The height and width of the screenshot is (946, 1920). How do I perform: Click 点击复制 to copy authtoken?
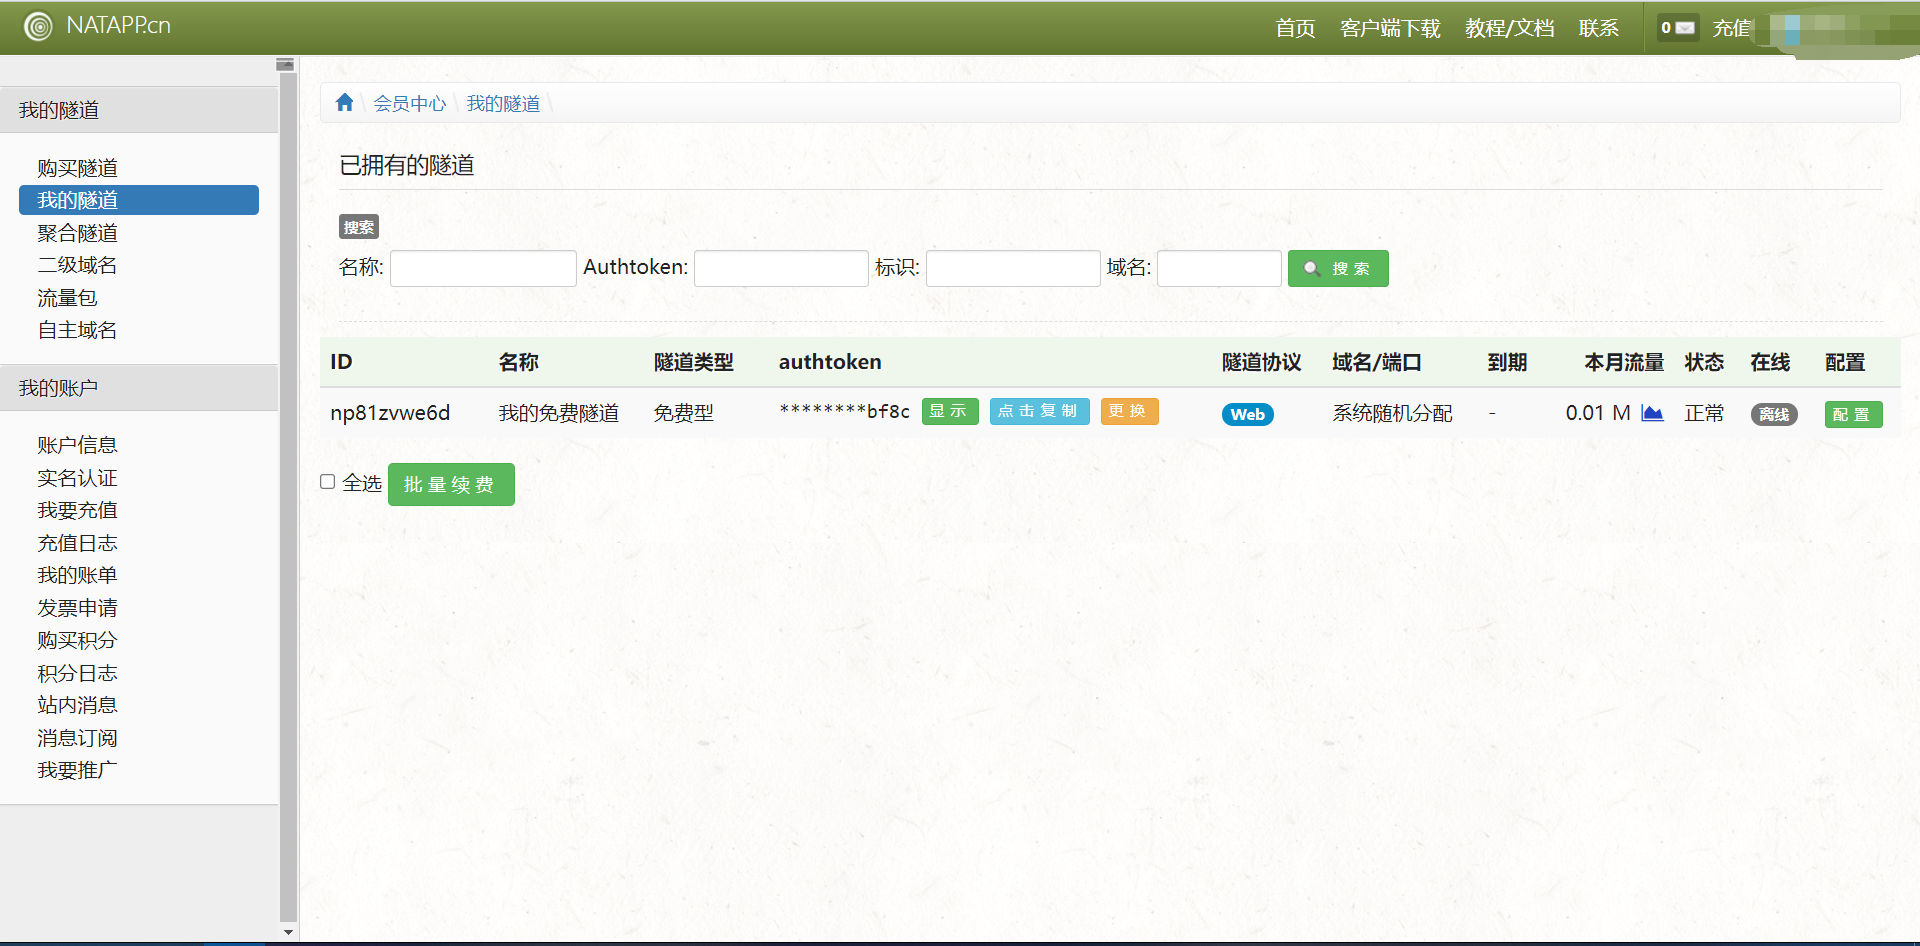[x=1039, y=411]
